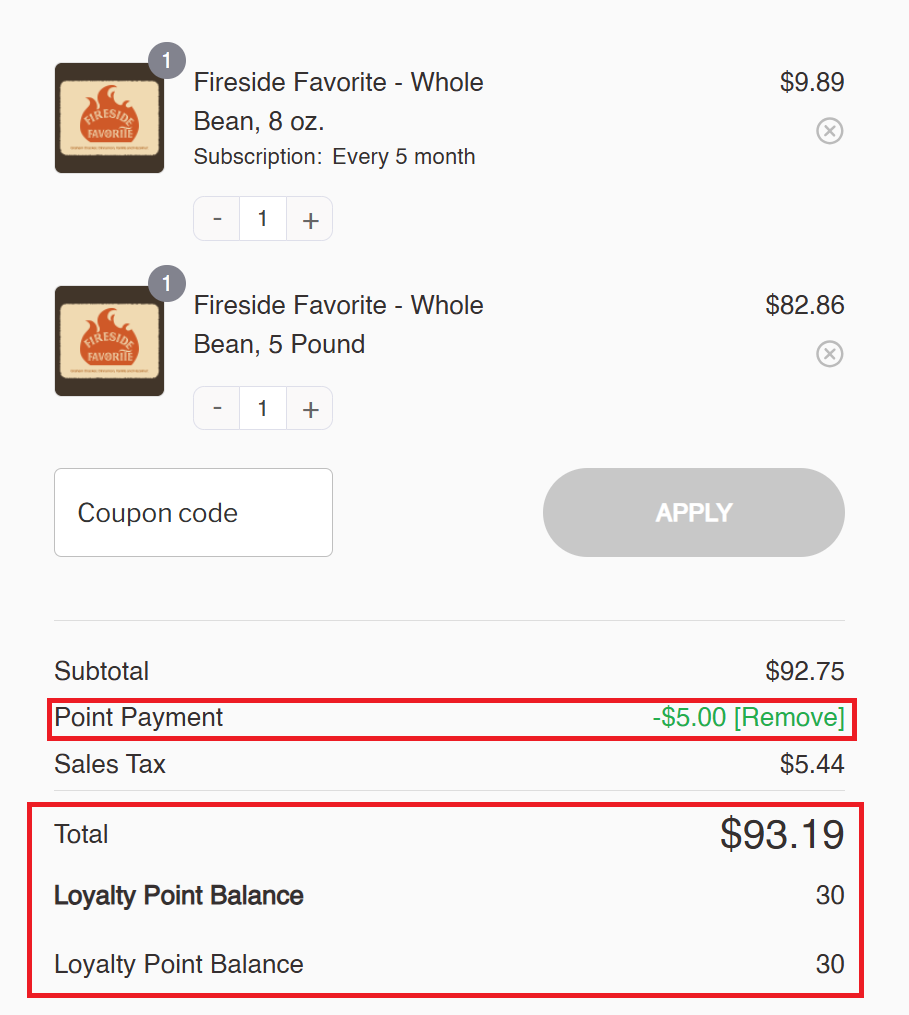This screenshot has height=1015, width=909.
Task: Click the Subscription Every 5 month text
Action: [x=335, y=157]
